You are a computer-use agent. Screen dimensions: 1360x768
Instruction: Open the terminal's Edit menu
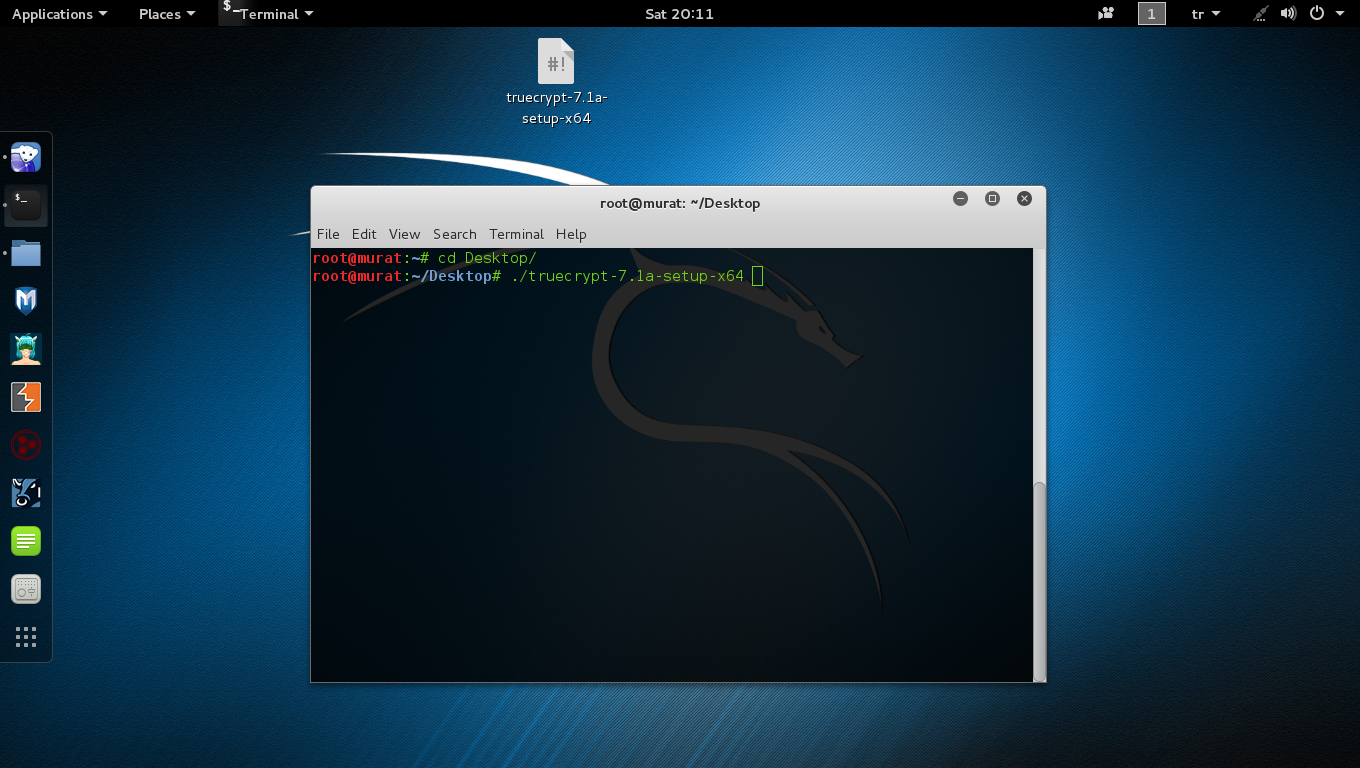[364, 234]
